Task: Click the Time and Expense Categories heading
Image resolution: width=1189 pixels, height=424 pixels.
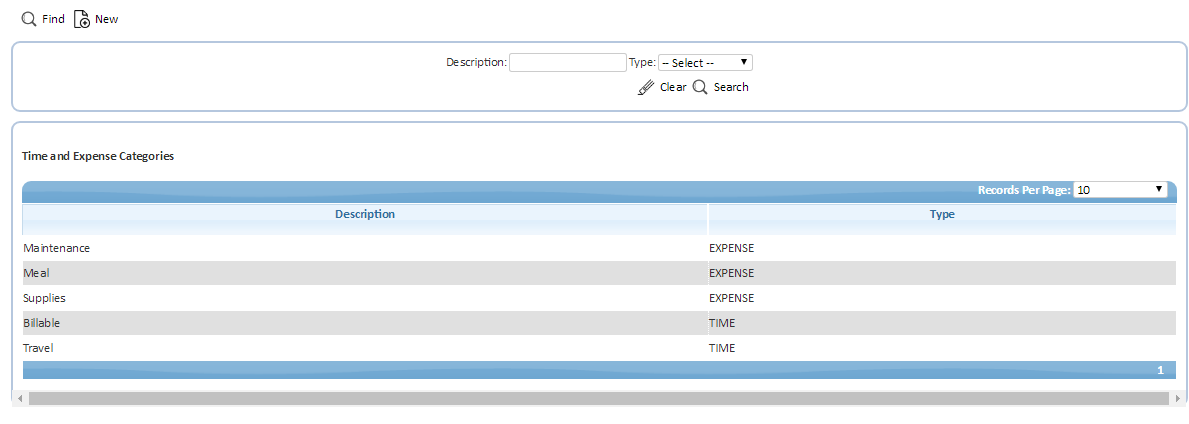Action: (x=99, y=155)
